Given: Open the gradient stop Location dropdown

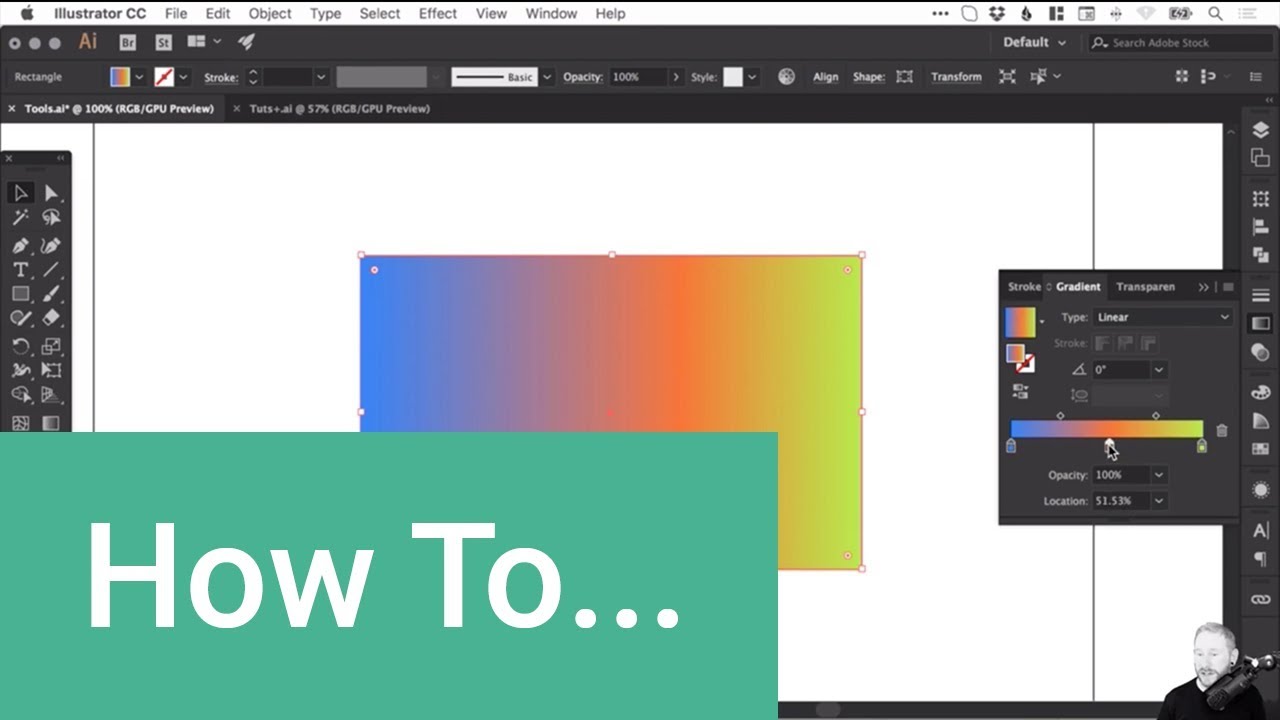Looking at the screenshot, I should click(x=1159, y=501).
